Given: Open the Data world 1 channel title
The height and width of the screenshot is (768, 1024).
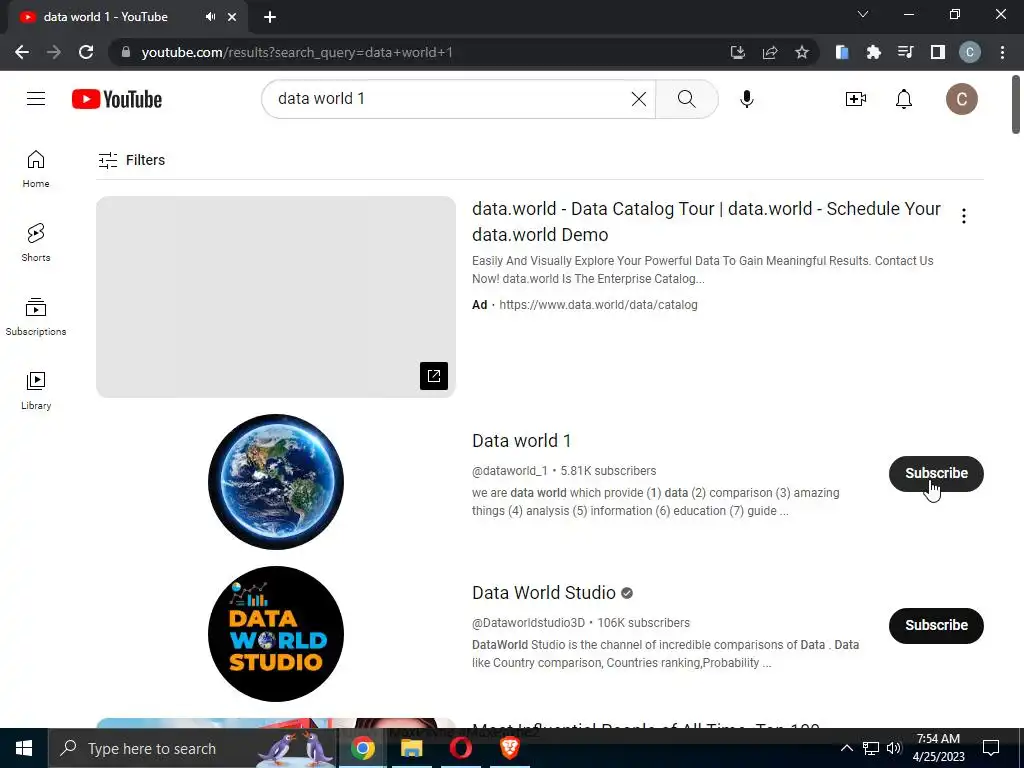Looking at the screenshot, I should (521, 441).
